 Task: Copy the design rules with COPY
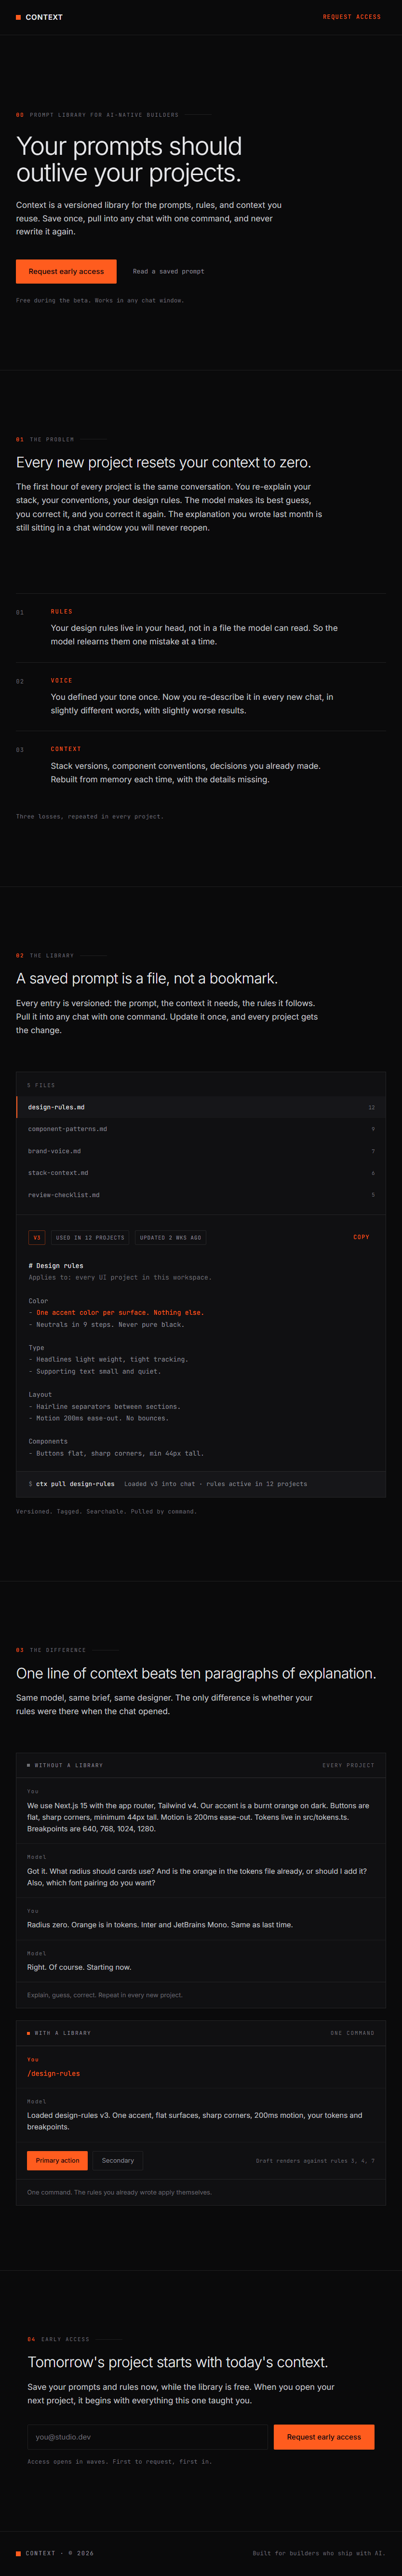tap(361, 1237)
